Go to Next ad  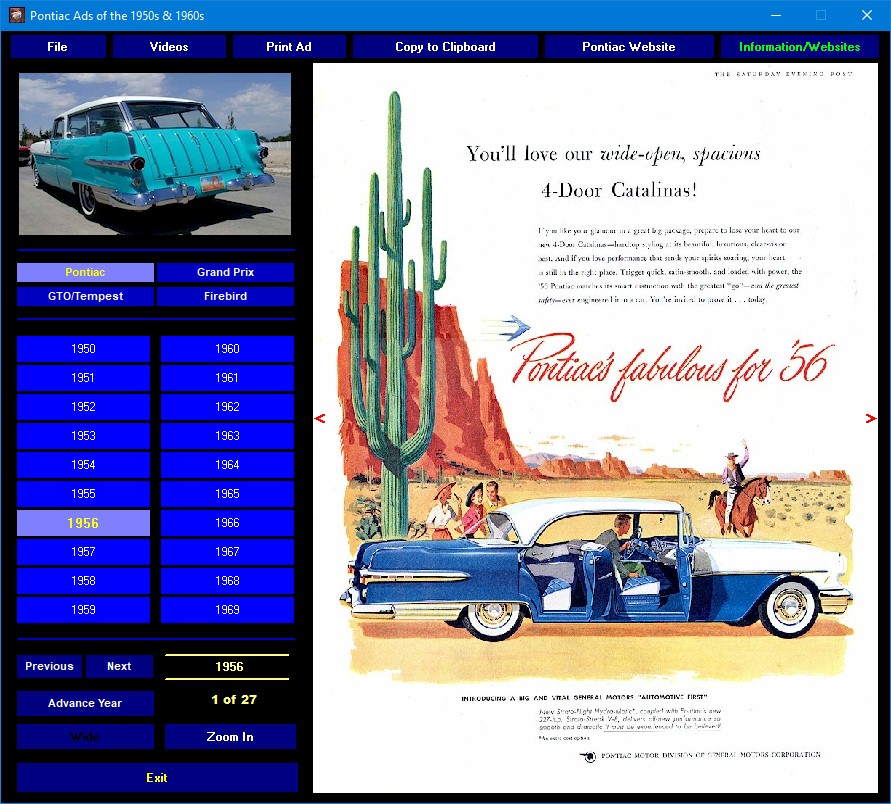click(119, 666)
